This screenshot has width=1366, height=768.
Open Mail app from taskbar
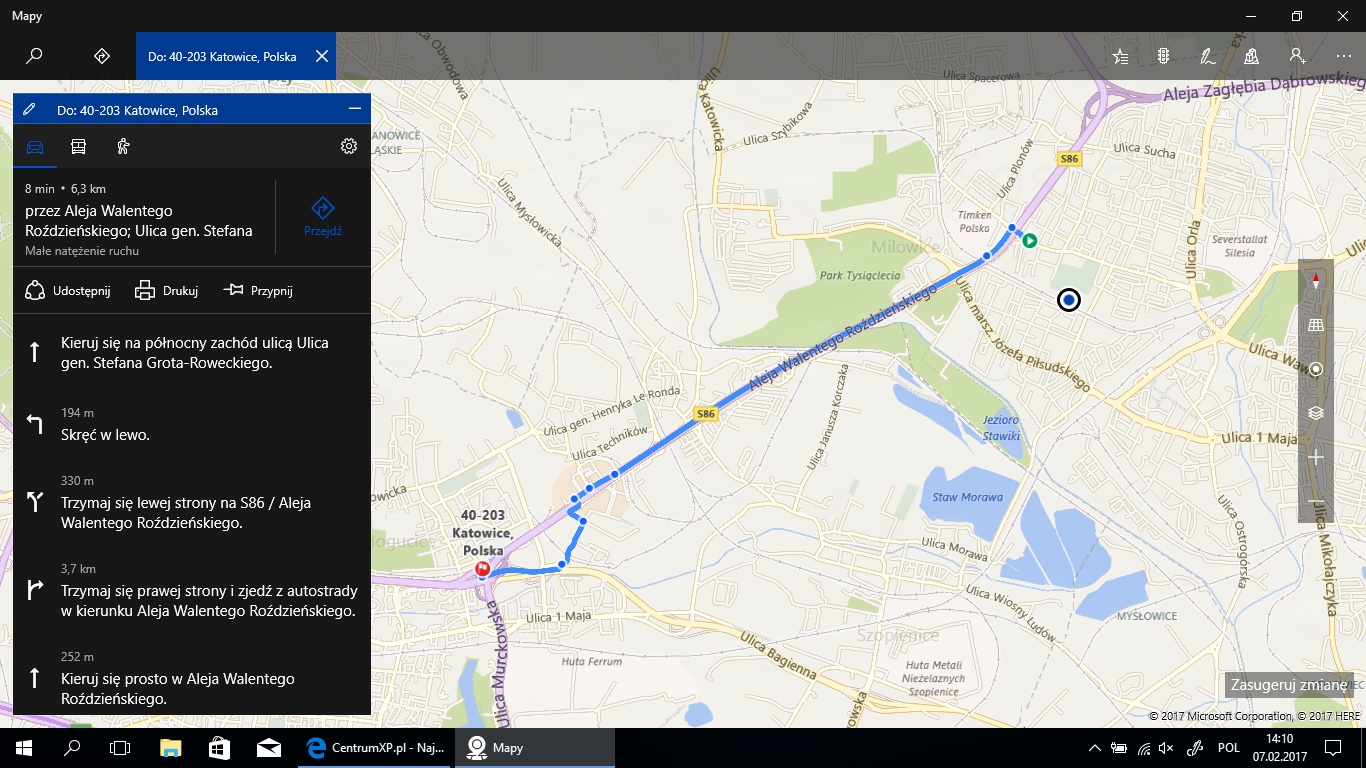267,747
